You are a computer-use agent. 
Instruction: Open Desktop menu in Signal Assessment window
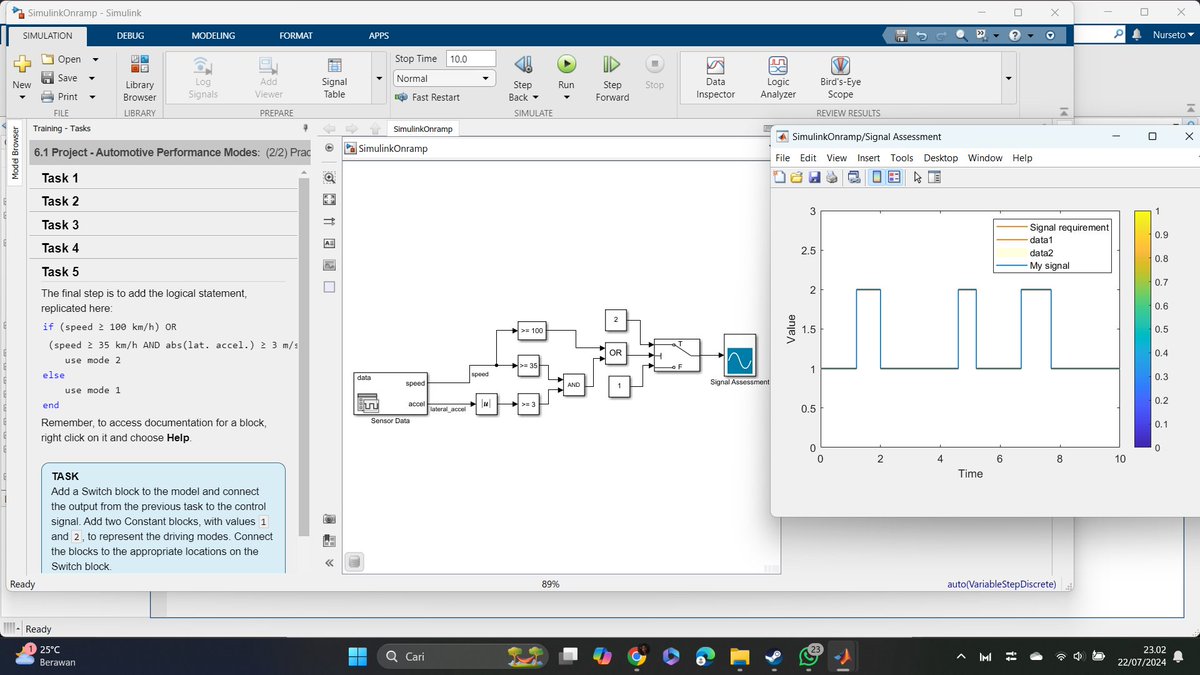(x=940, y=158)
